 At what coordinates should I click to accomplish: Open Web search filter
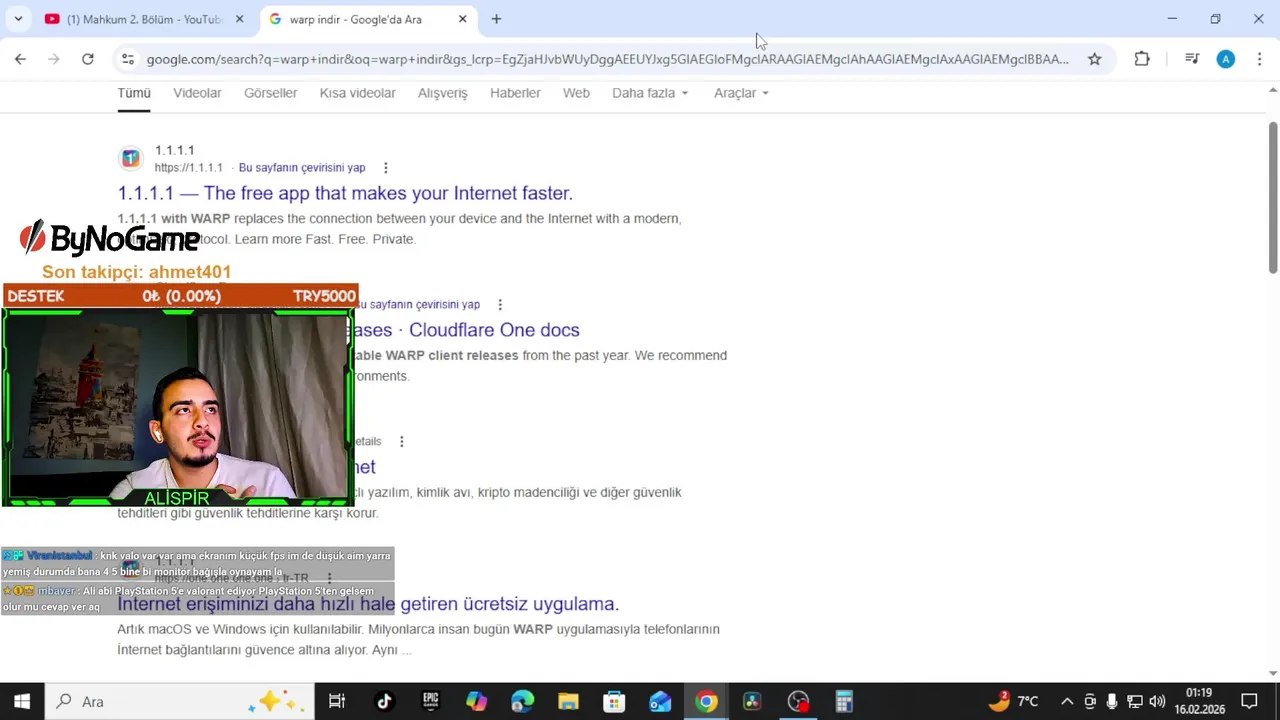click(576, 93)
